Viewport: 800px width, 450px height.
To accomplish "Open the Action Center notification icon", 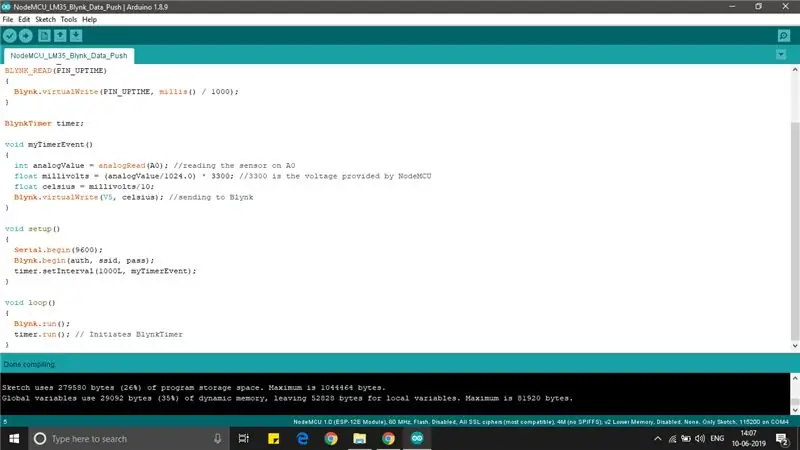I will tap(782, 439).
